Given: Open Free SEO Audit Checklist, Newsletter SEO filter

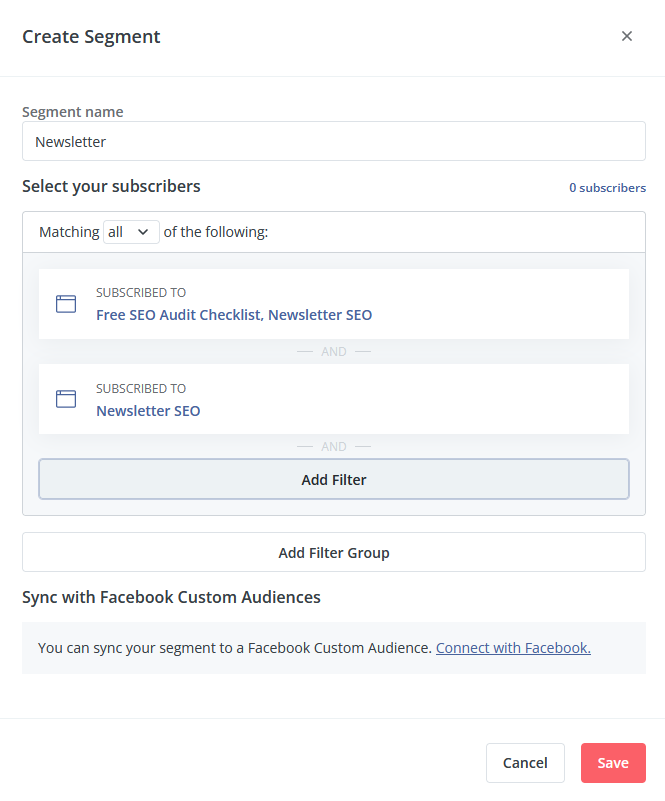Looking at the screenshot, I should [234, 315].
